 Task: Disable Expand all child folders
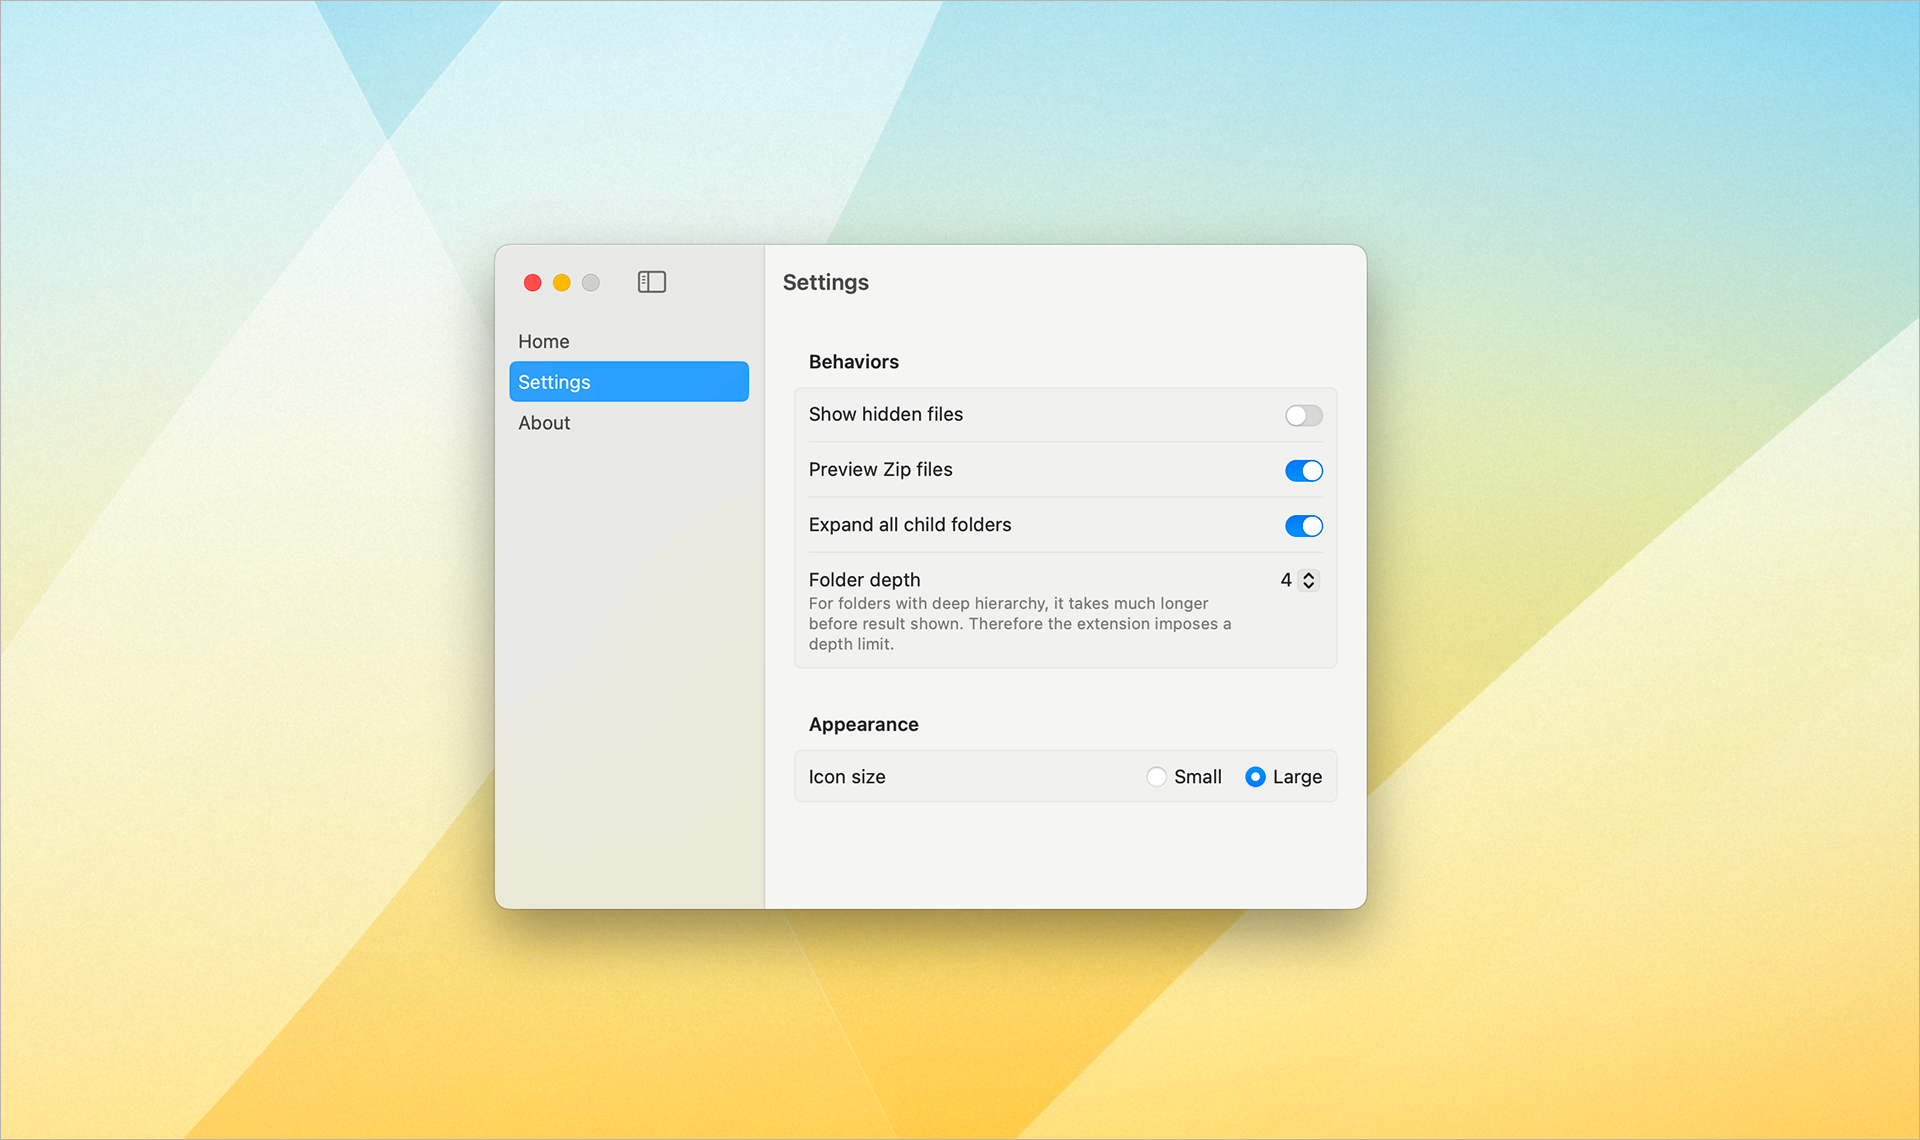[x=1303, y=526]
